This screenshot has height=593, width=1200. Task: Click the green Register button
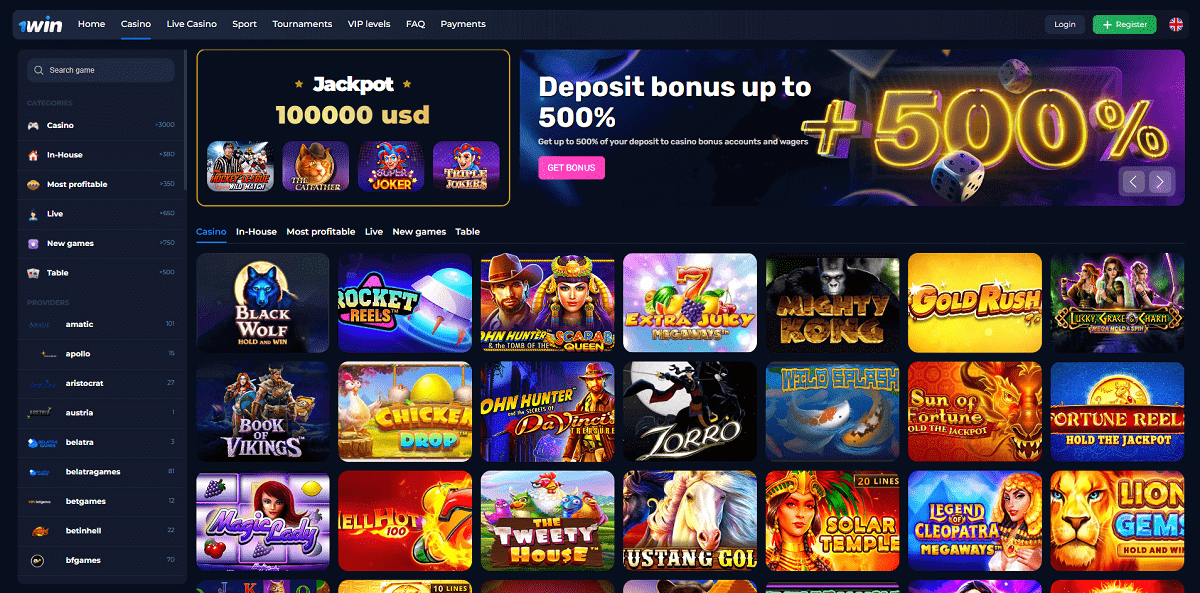tap(1124, 24)
